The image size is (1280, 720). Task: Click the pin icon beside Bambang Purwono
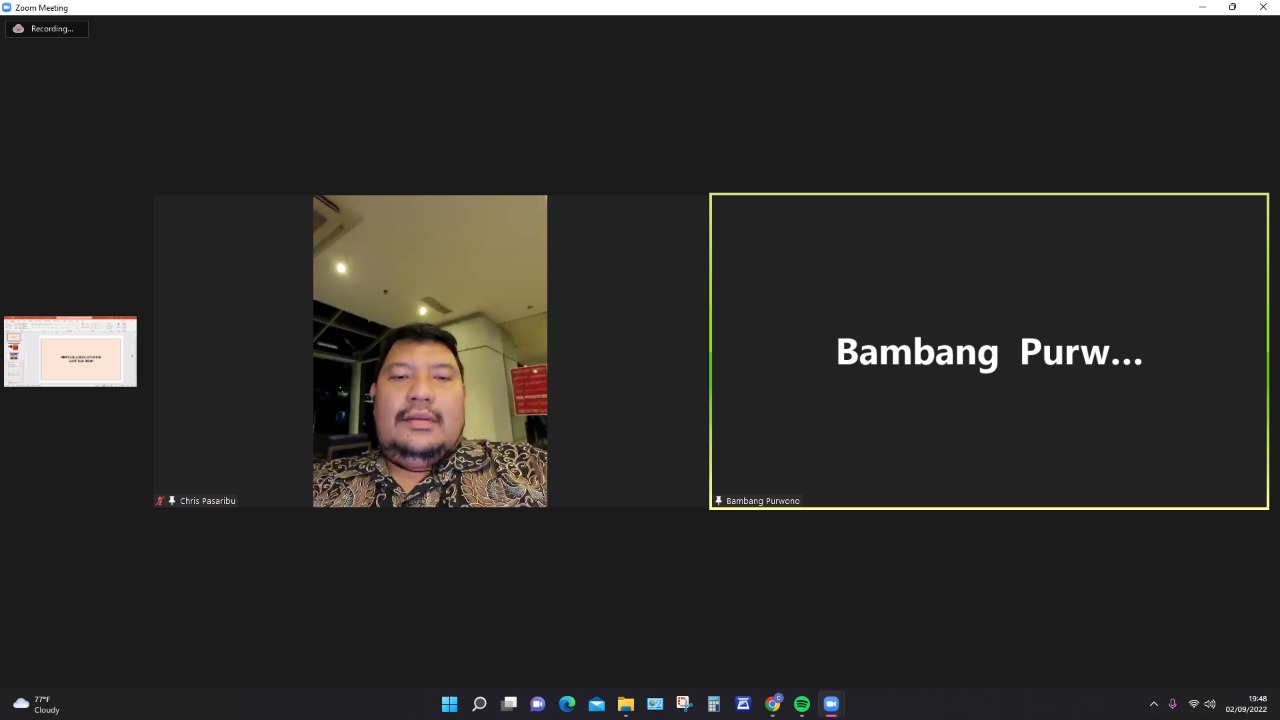click(x=718, y=501)
